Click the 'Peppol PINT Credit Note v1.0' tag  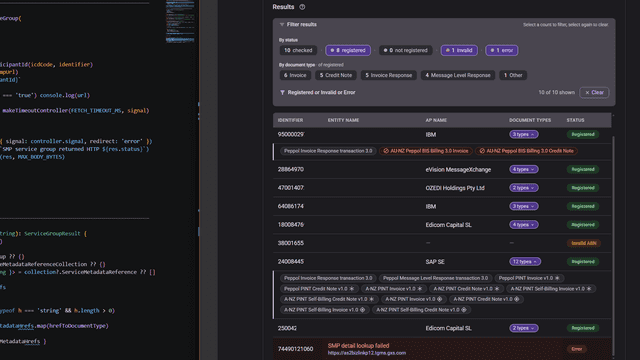pos(319,289)
